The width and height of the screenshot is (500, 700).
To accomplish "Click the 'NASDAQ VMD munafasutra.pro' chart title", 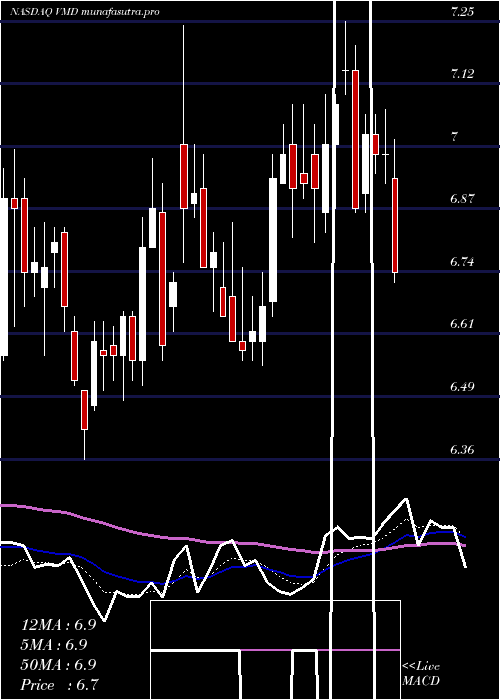I will [84, 12].
